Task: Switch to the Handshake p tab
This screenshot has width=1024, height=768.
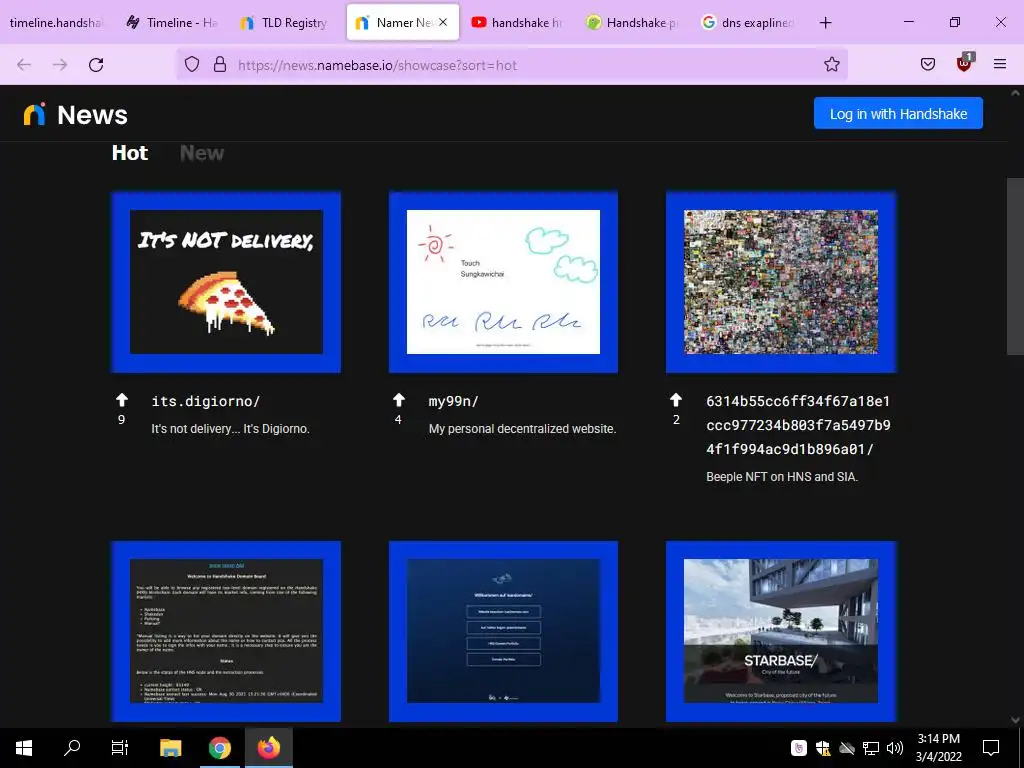Action: (631, 23)
